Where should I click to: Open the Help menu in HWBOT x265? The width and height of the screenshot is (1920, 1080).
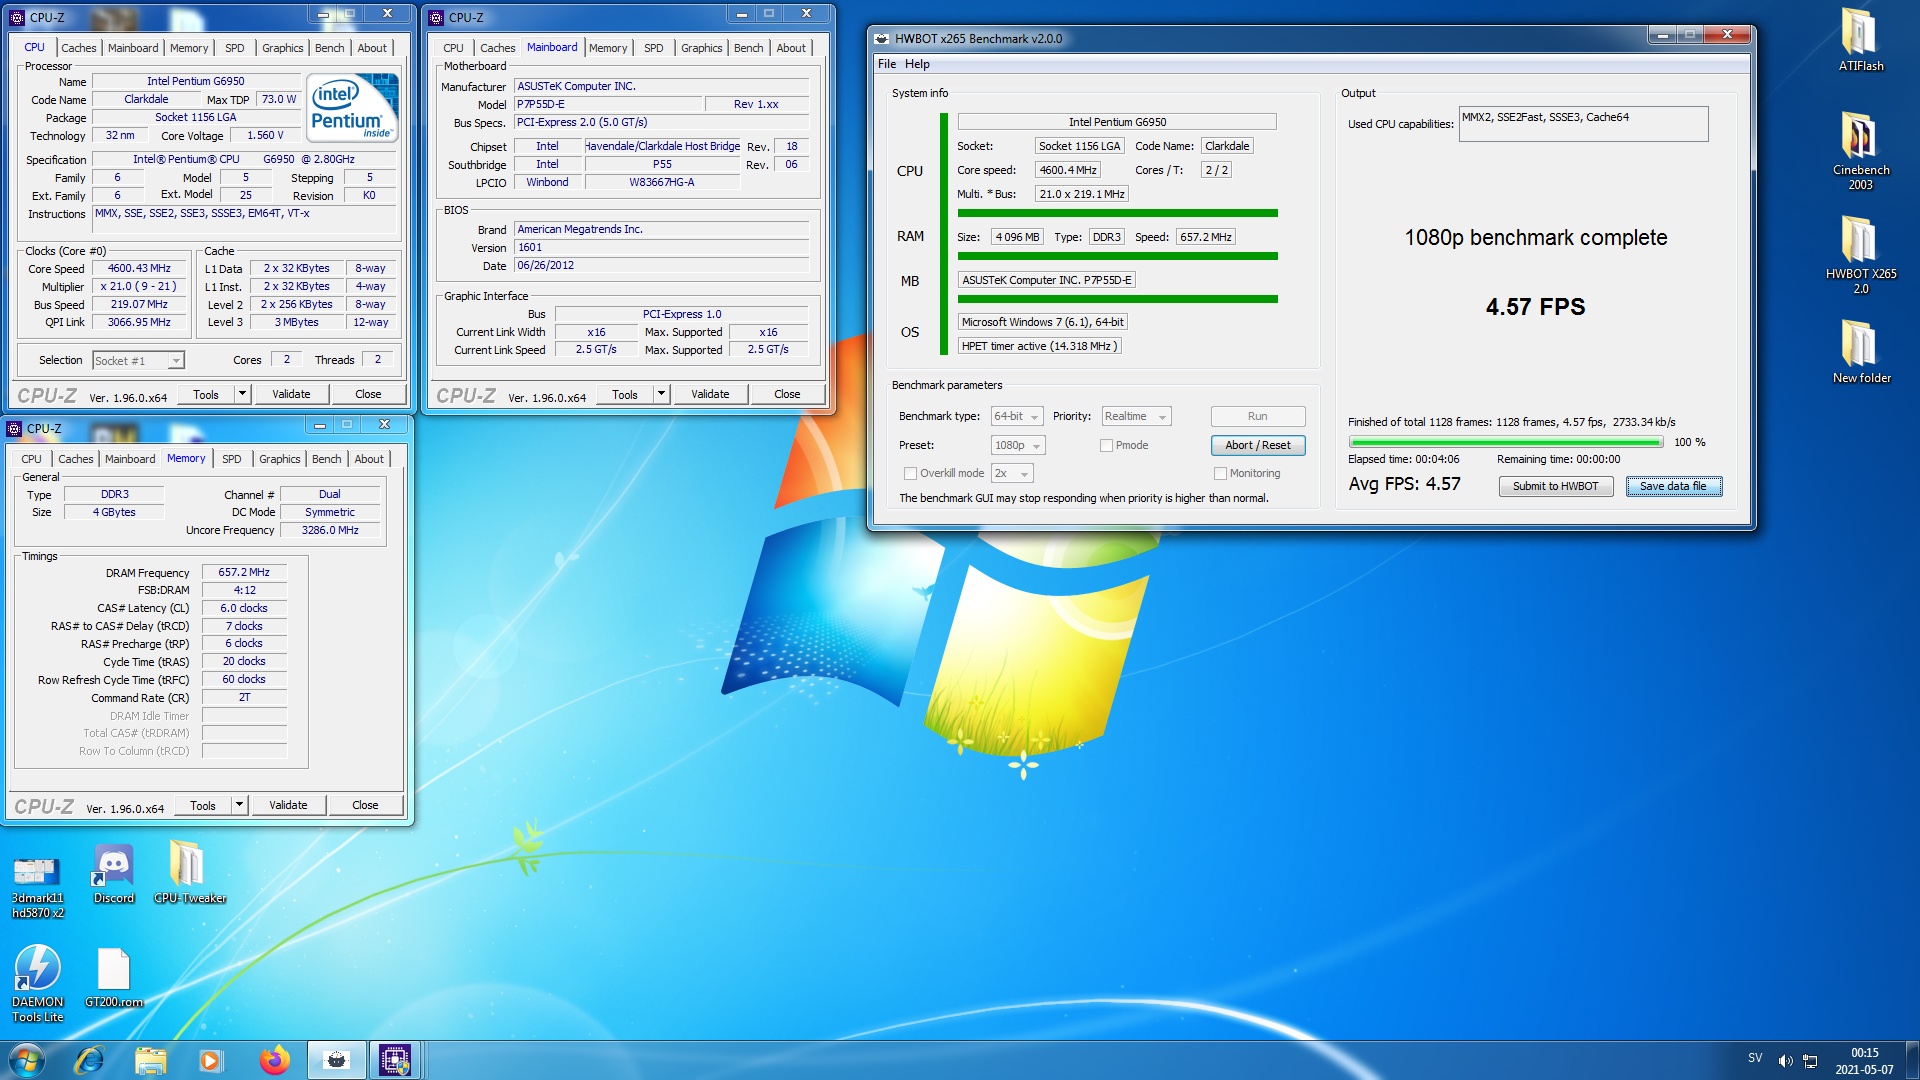pyautogui.click(x=917, y=64)
